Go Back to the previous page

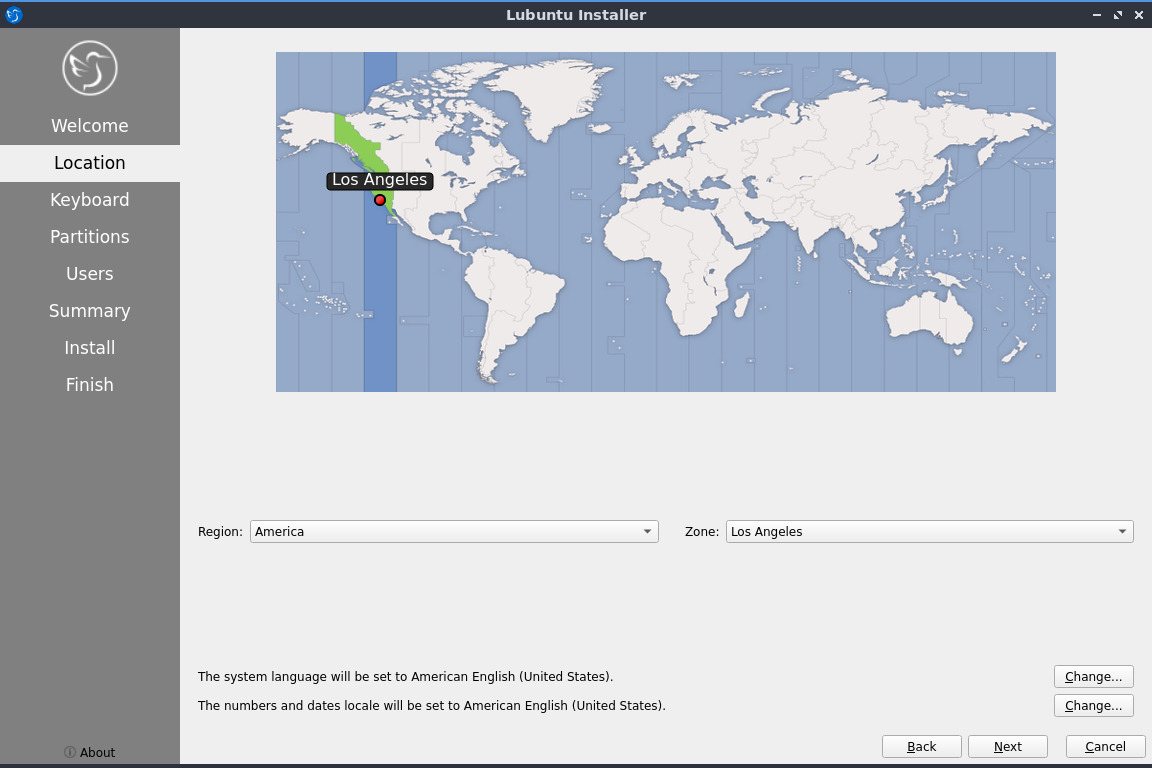coord(921,747)
